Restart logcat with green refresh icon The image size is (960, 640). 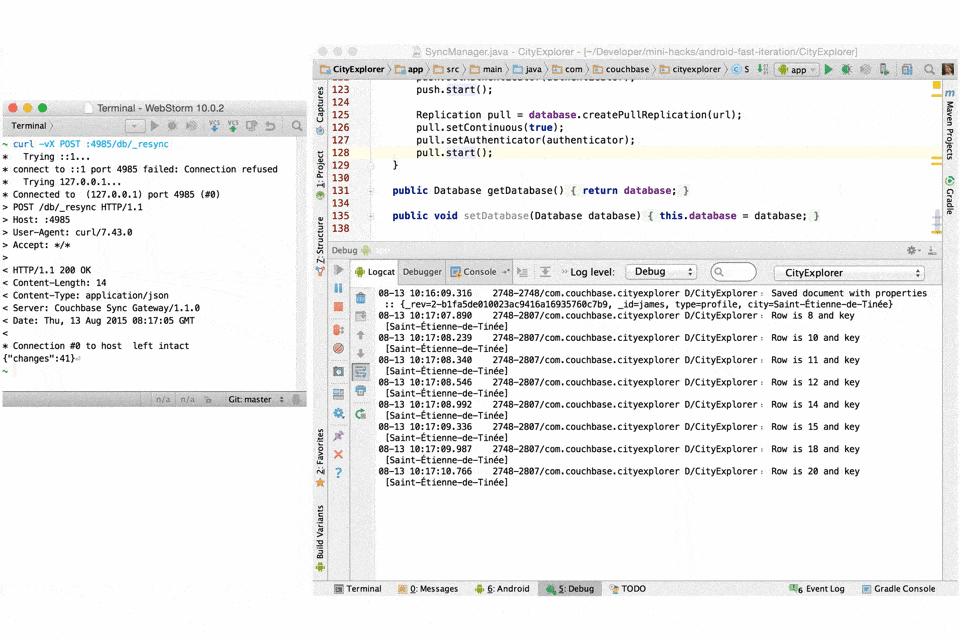click(x=361, y=414)
